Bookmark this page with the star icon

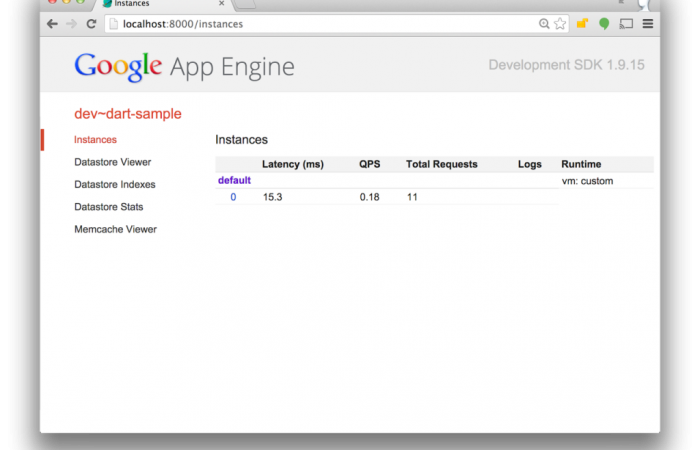560,24
